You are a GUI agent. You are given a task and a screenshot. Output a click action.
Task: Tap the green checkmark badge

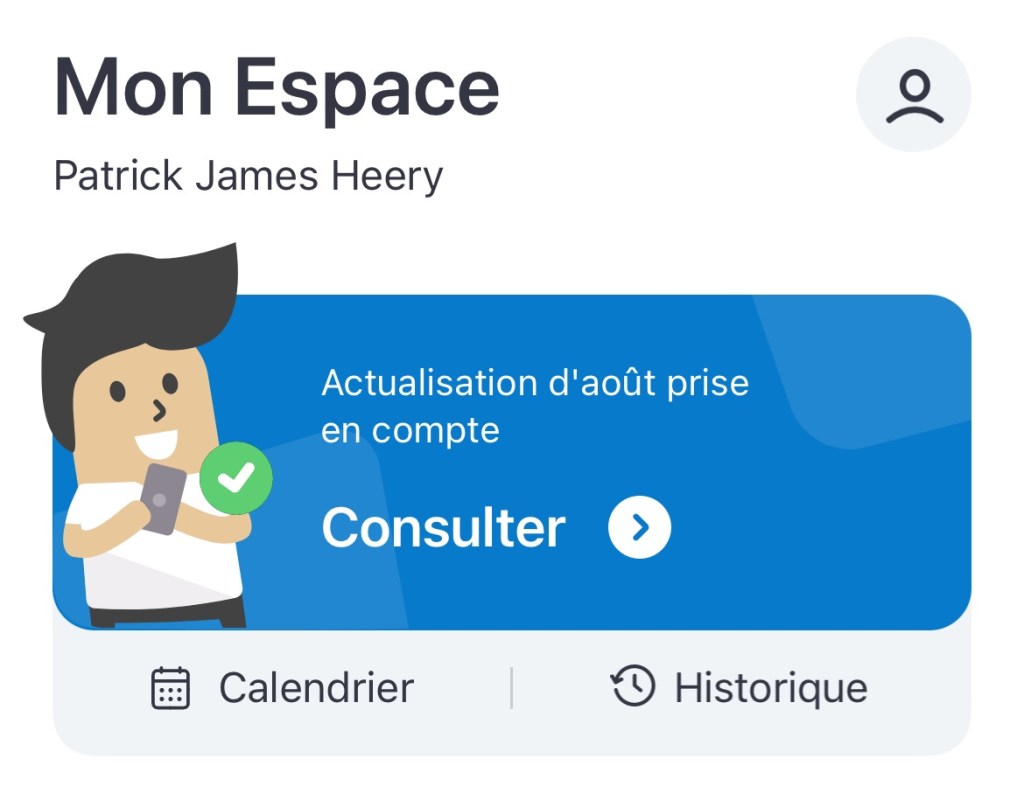236,479
